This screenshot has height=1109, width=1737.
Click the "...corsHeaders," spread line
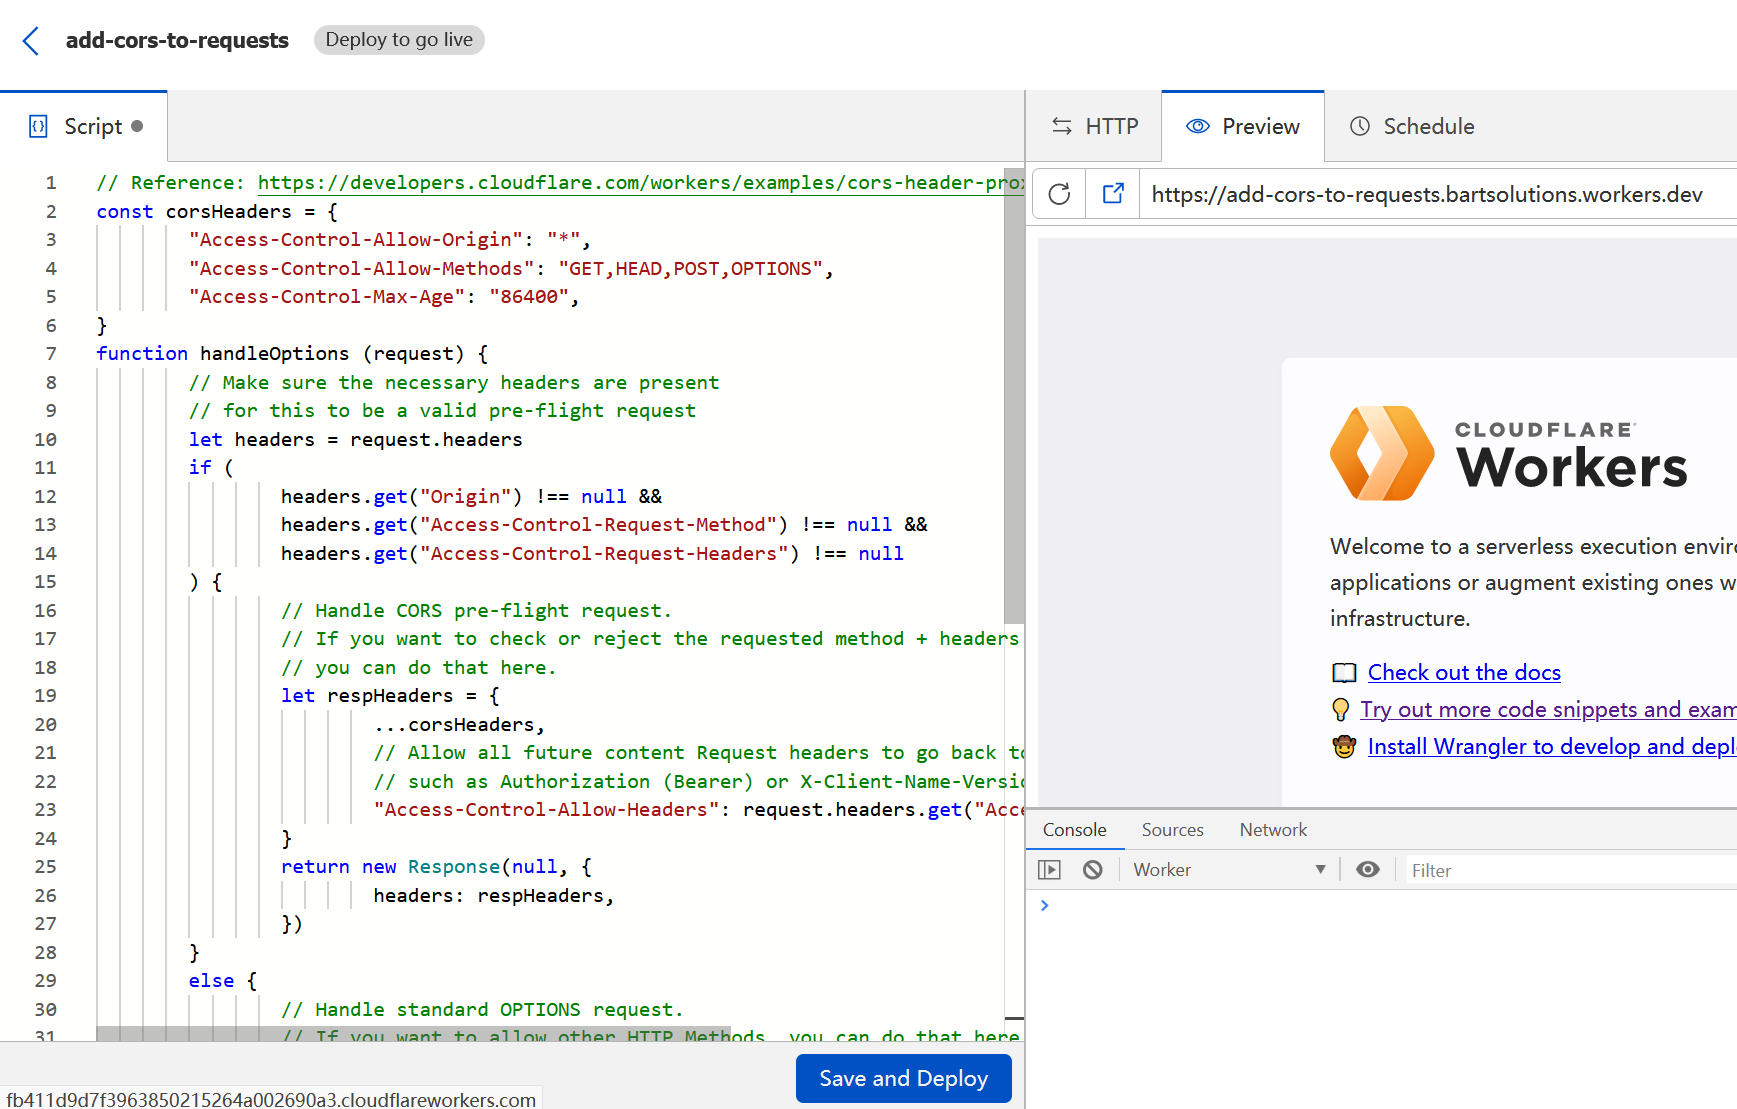[460, 725]
